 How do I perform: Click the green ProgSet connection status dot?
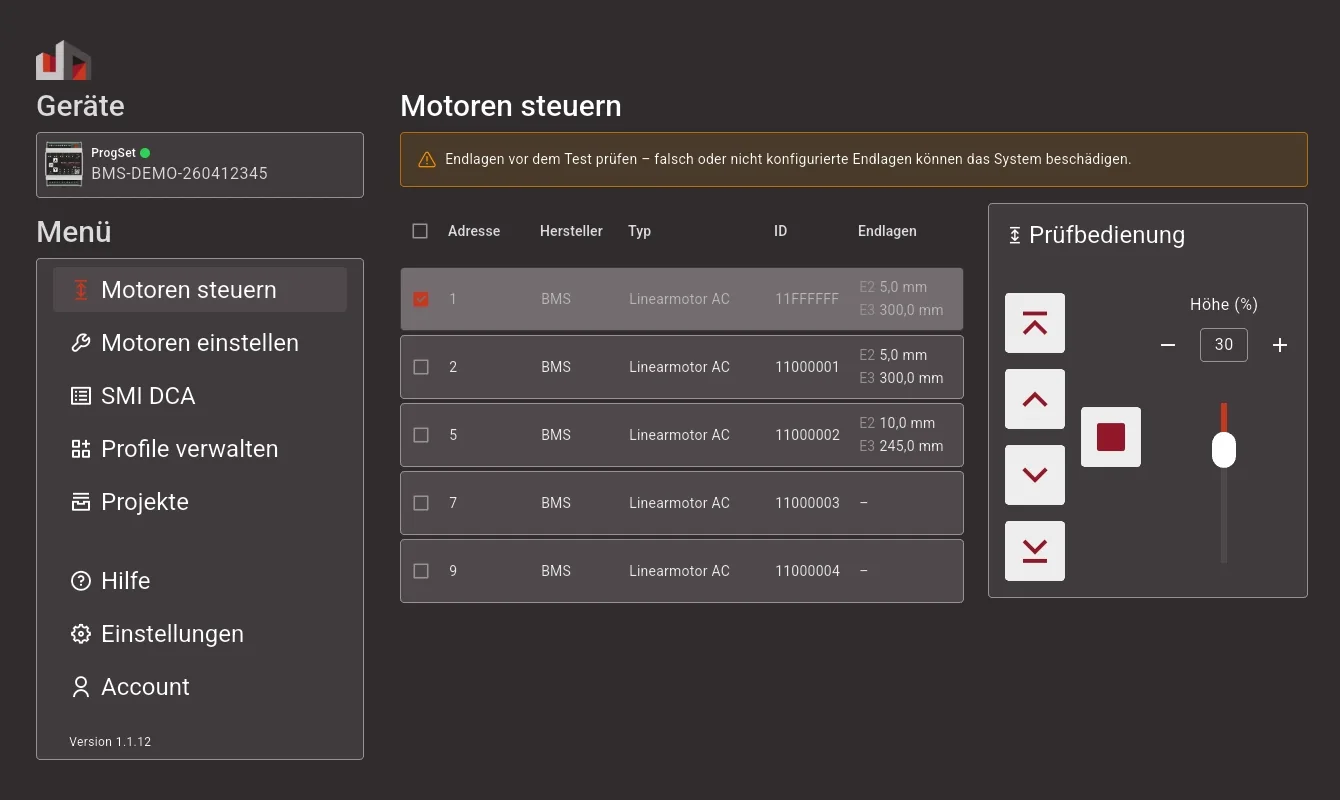pyautogui.click(x=145, y=153)
